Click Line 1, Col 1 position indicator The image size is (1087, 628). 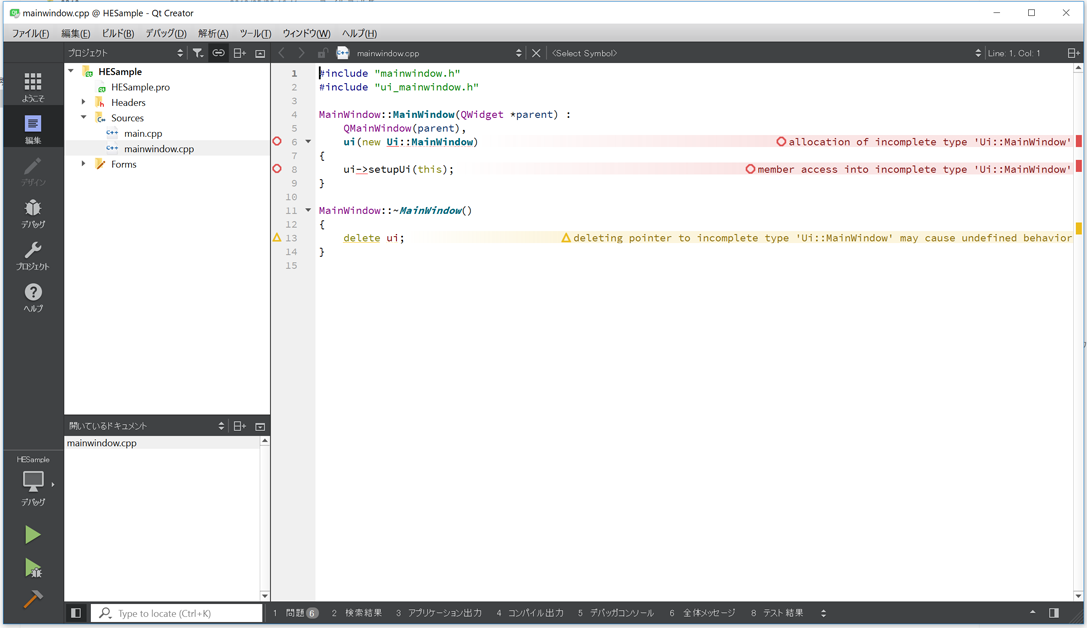point(1014,53)
